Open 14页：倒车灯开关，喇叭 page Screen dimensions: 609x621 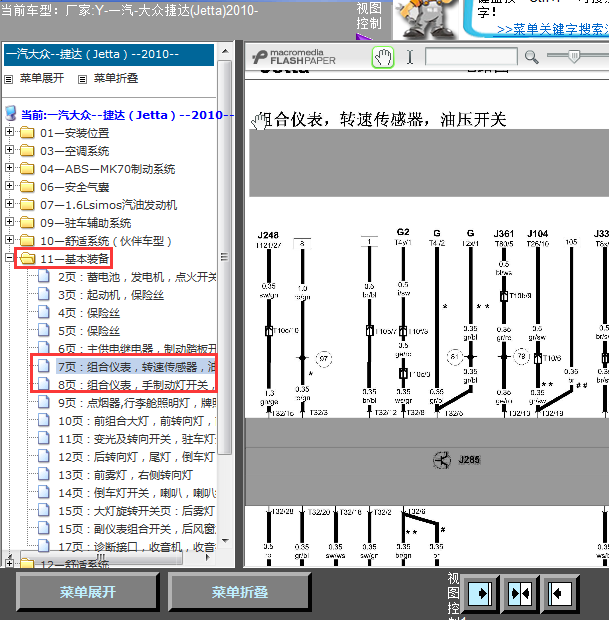point(137,493)
